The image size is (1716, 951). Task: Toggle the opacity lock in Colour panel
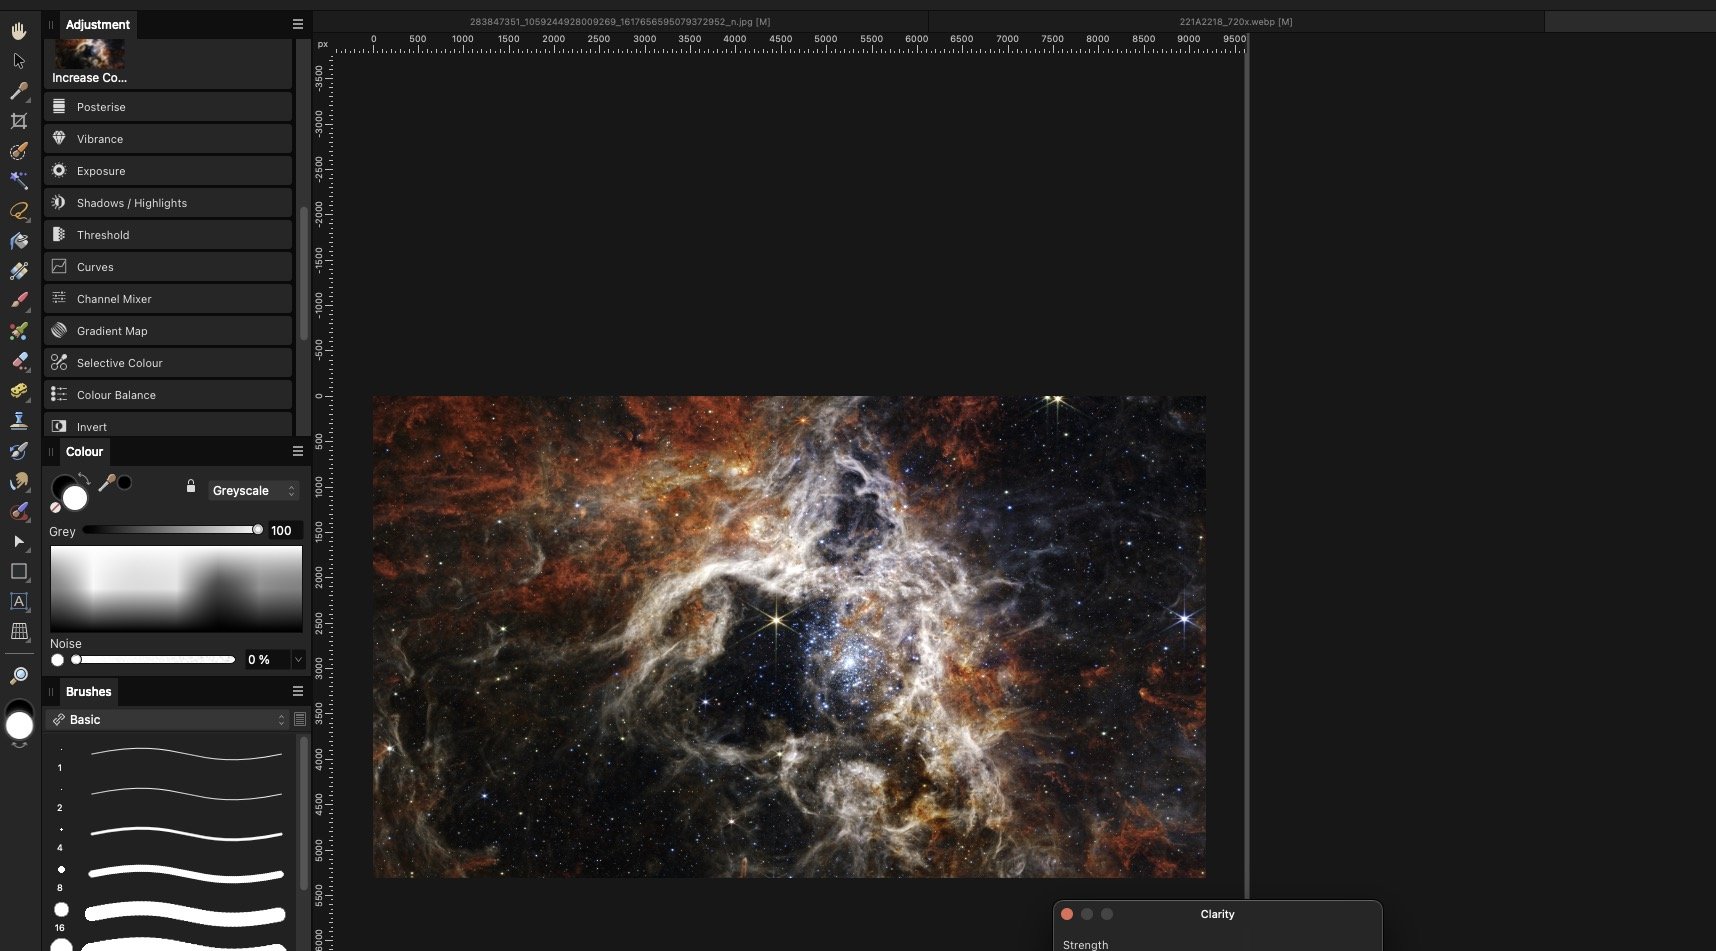tap(190, 486)
